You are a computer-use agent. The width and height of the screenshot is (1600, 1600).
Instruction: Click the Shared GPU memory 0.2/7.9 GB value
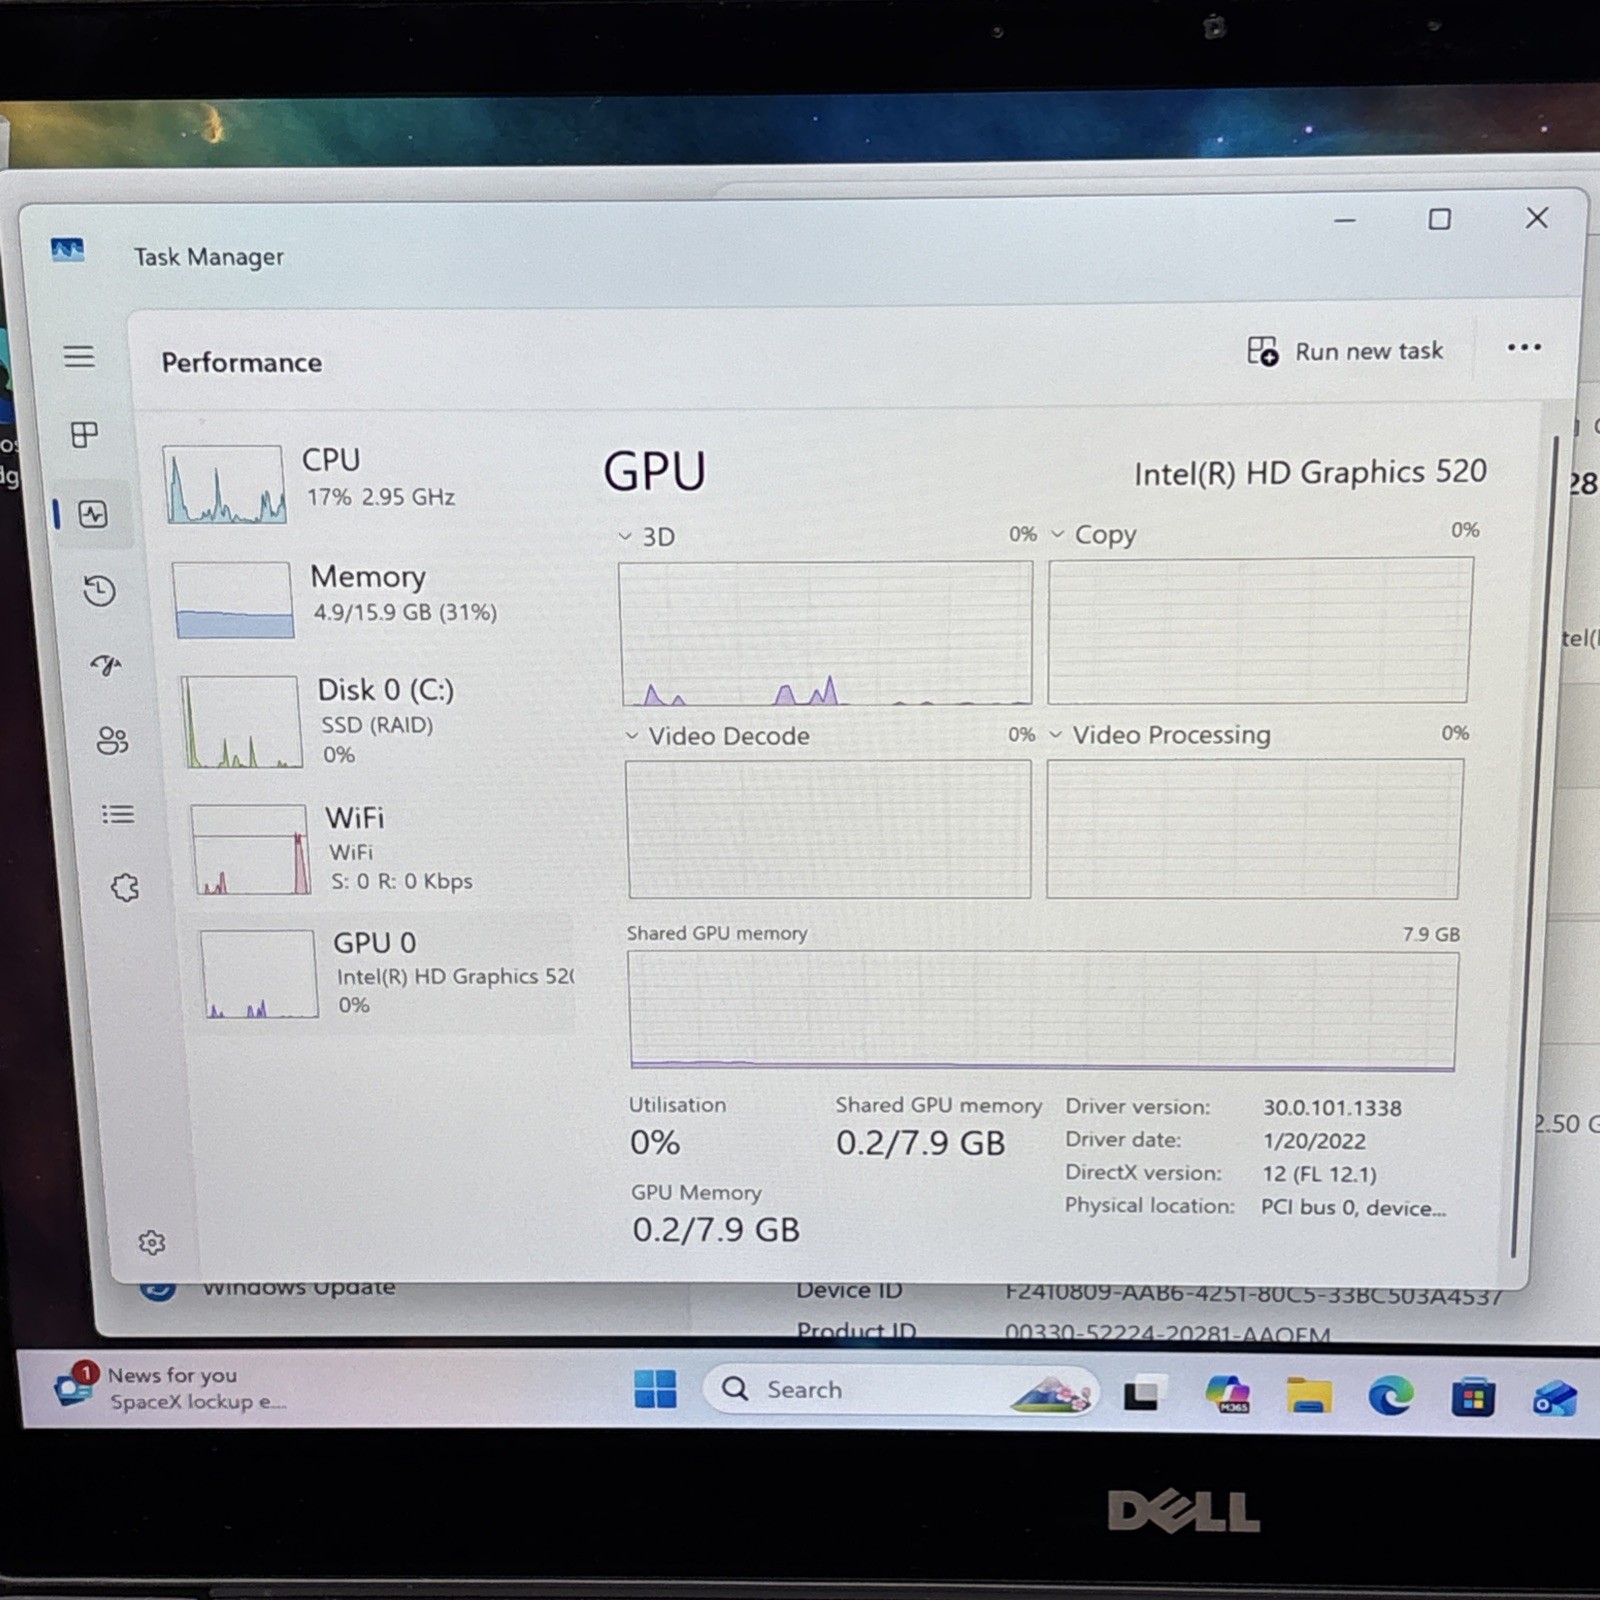[920, 1142]
